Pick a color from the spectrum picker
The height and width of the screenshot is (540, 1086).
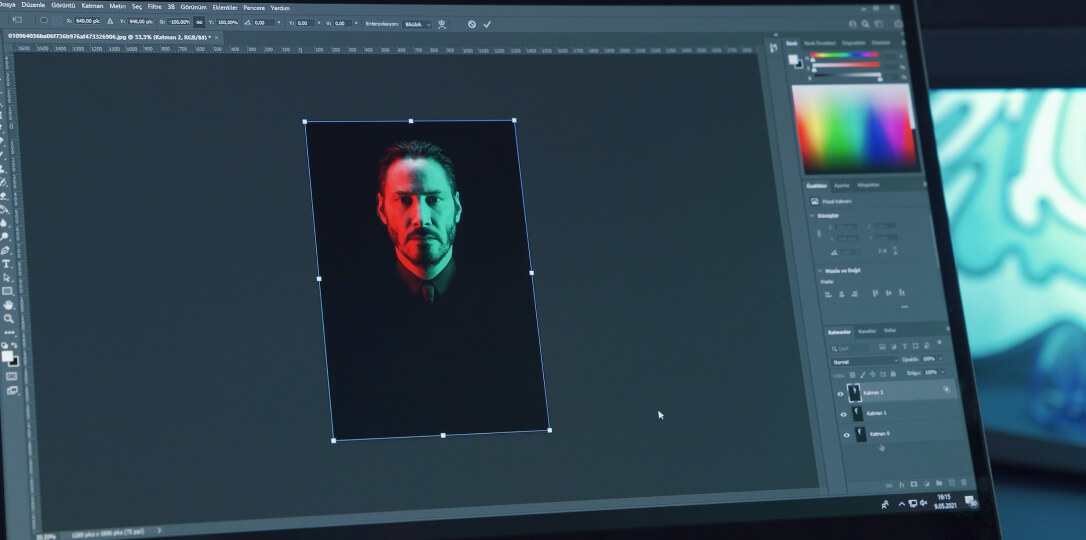[853, 127]
